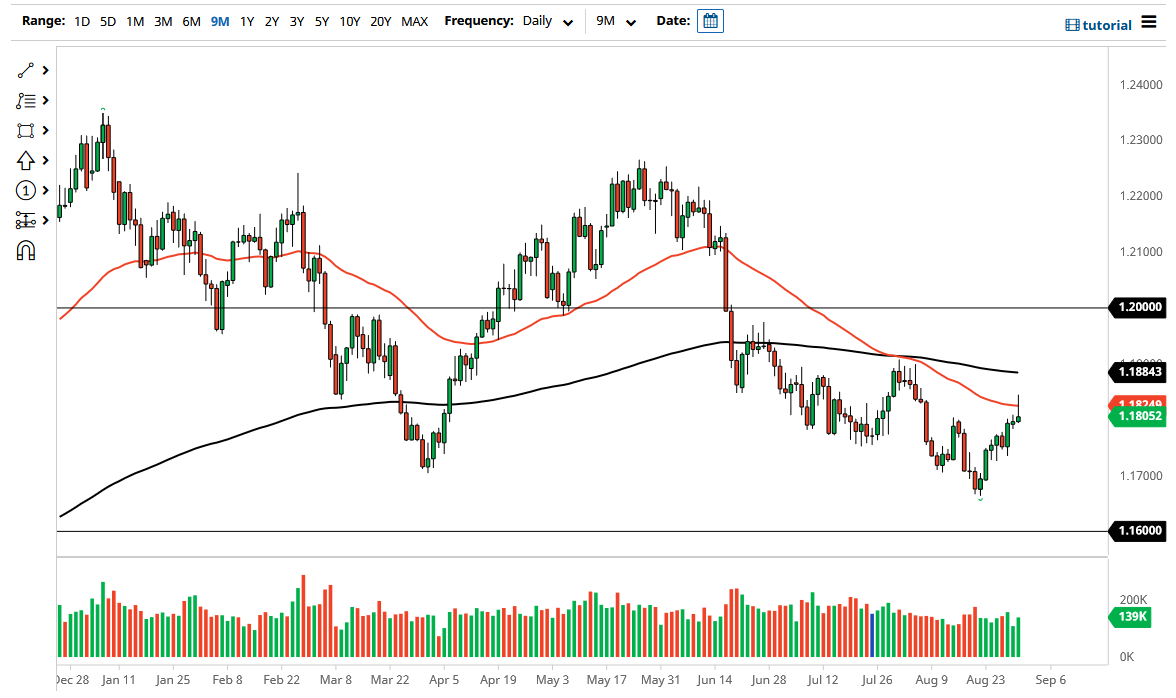The image size is (1176, 698).
Task: Choose the 3M range option
Action: click(163, 21)
